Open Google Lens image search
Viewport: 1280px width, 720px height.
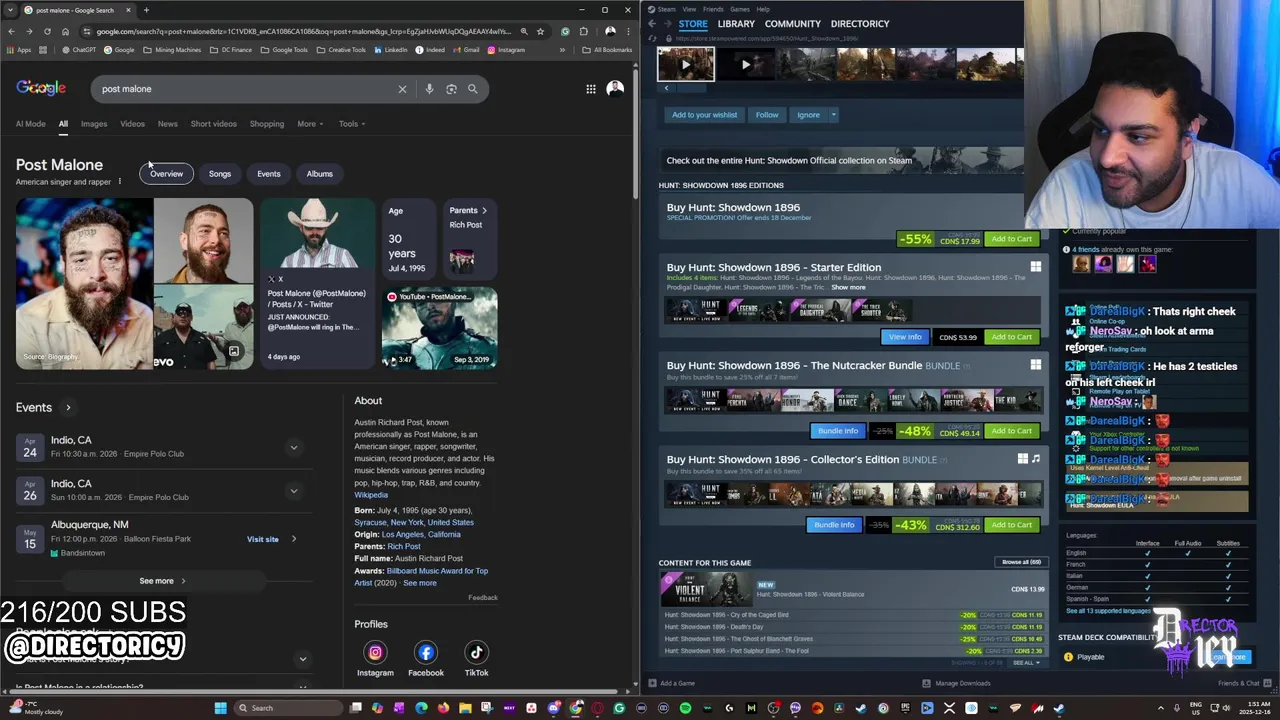coord(451,89)
